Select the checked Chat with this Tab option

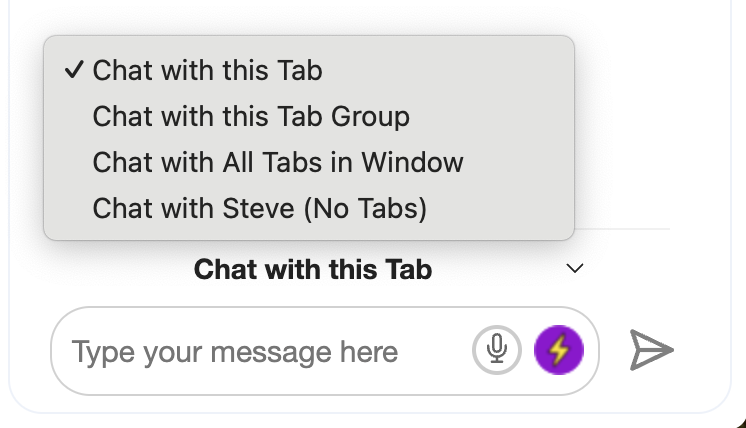coord(207,70)
